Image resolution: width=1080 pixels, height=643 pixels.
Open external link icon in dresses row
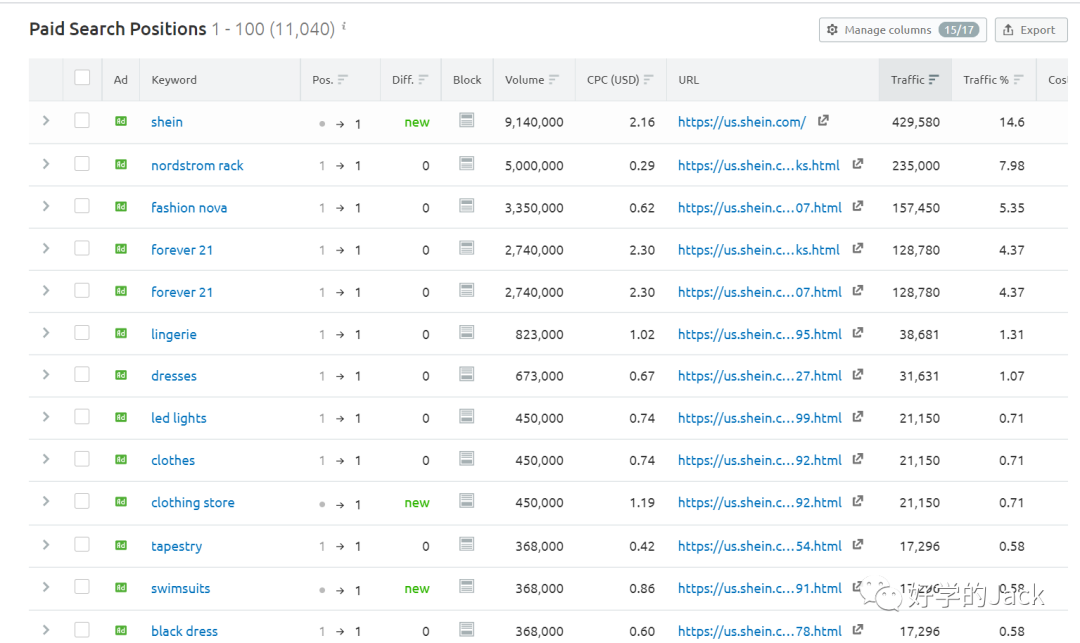coord(857,375)
